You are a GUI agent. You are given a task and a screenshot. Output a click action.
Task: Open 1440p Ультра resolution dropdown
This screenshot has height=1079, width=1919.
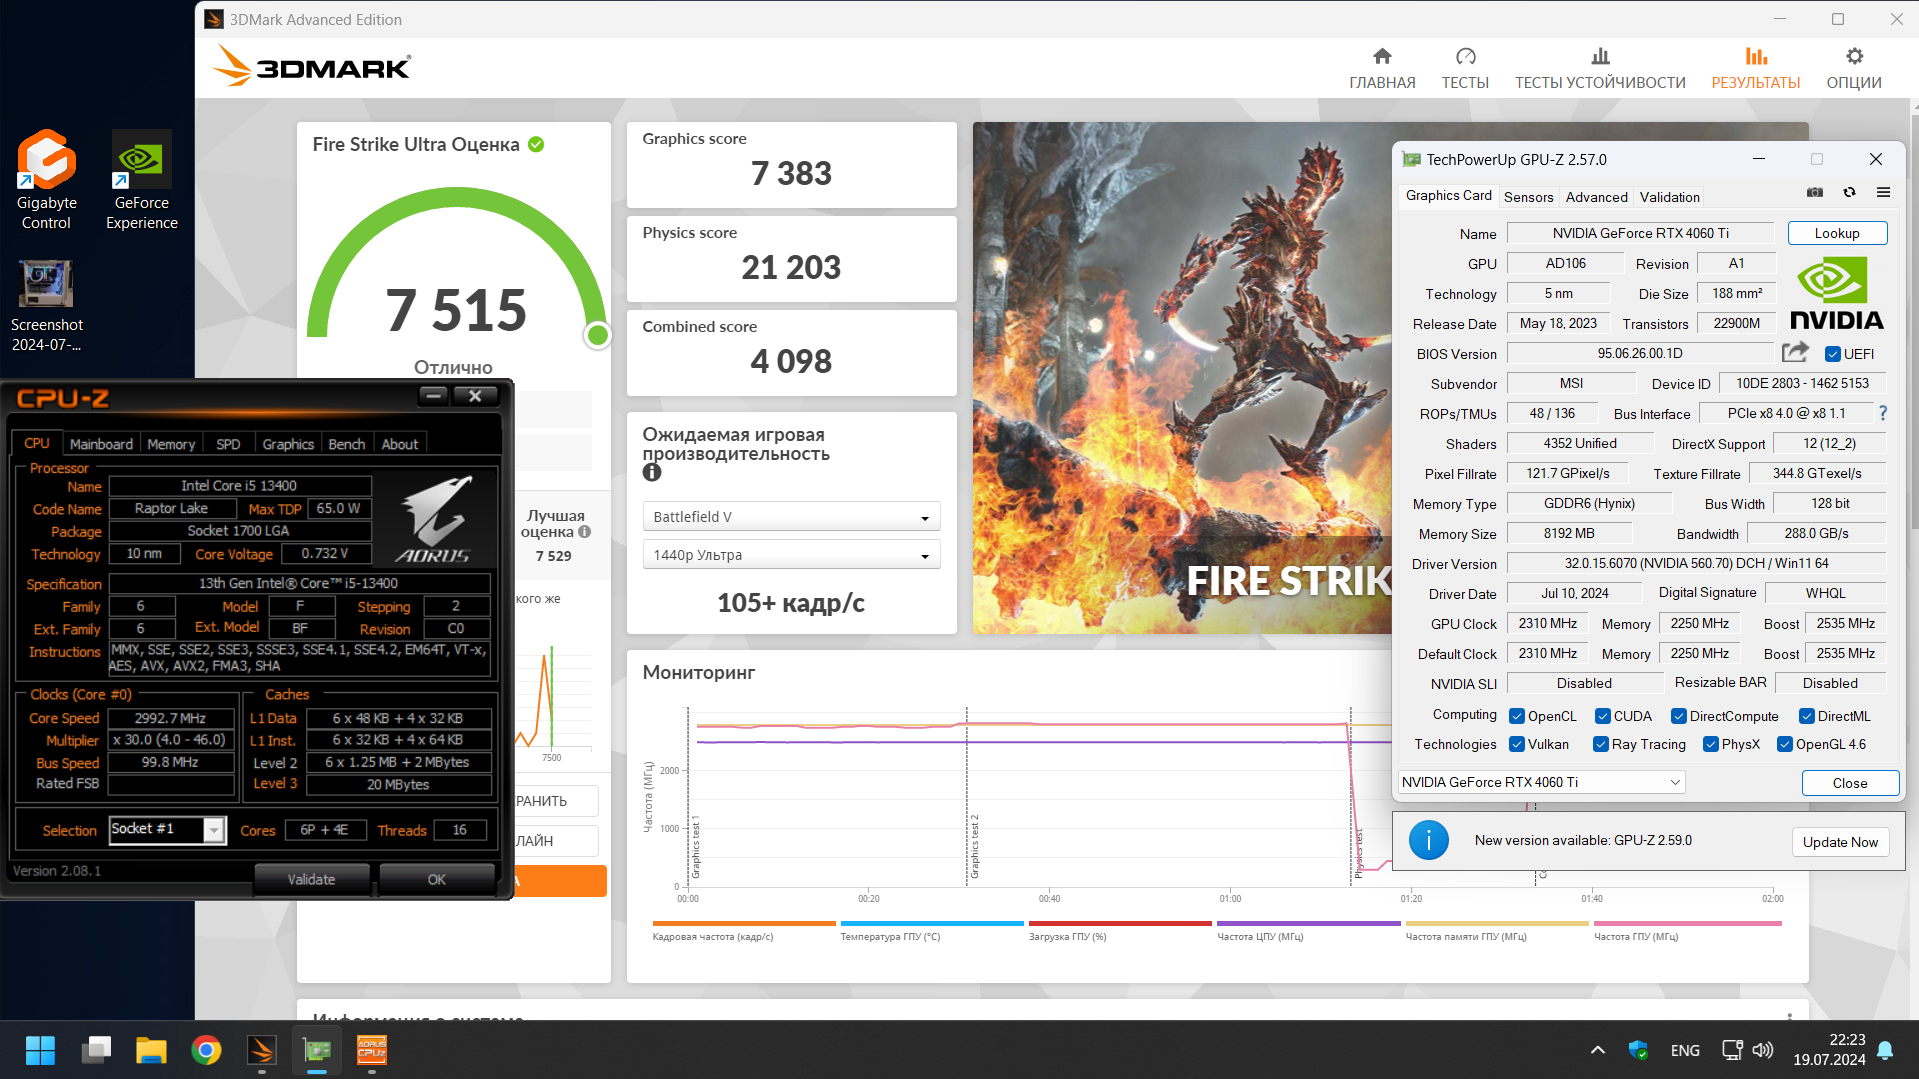(x=791, y=555)
